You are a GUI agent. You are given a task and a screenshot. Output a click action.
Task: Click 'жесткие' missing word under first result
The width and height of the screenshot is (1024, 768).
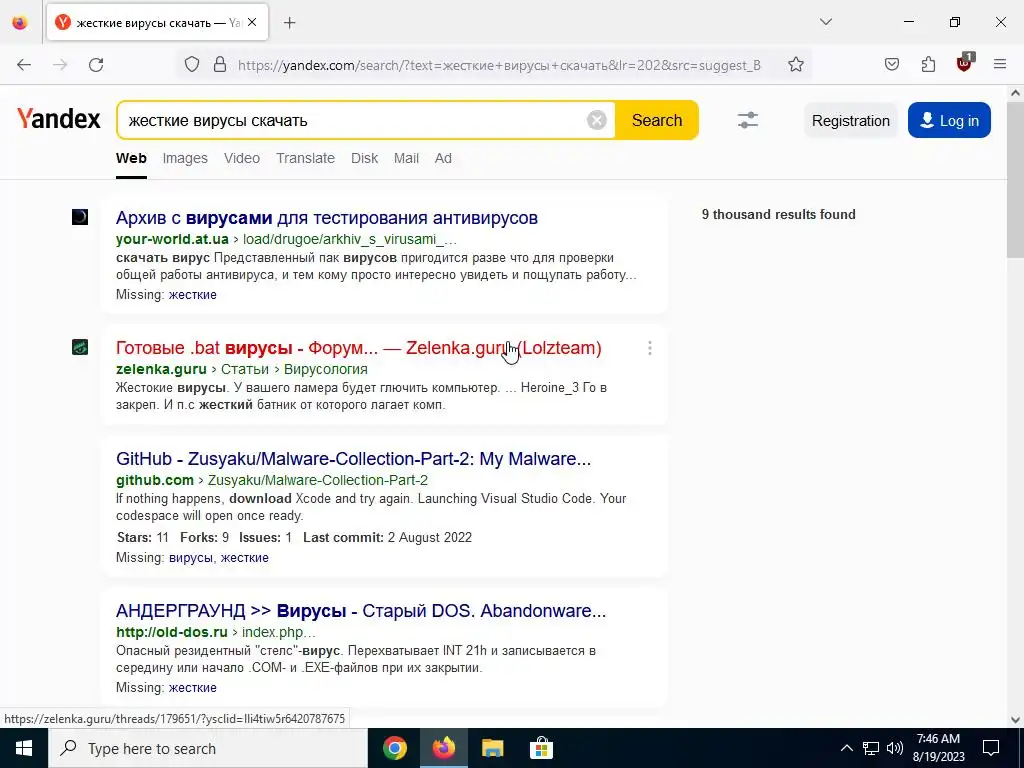193,295
